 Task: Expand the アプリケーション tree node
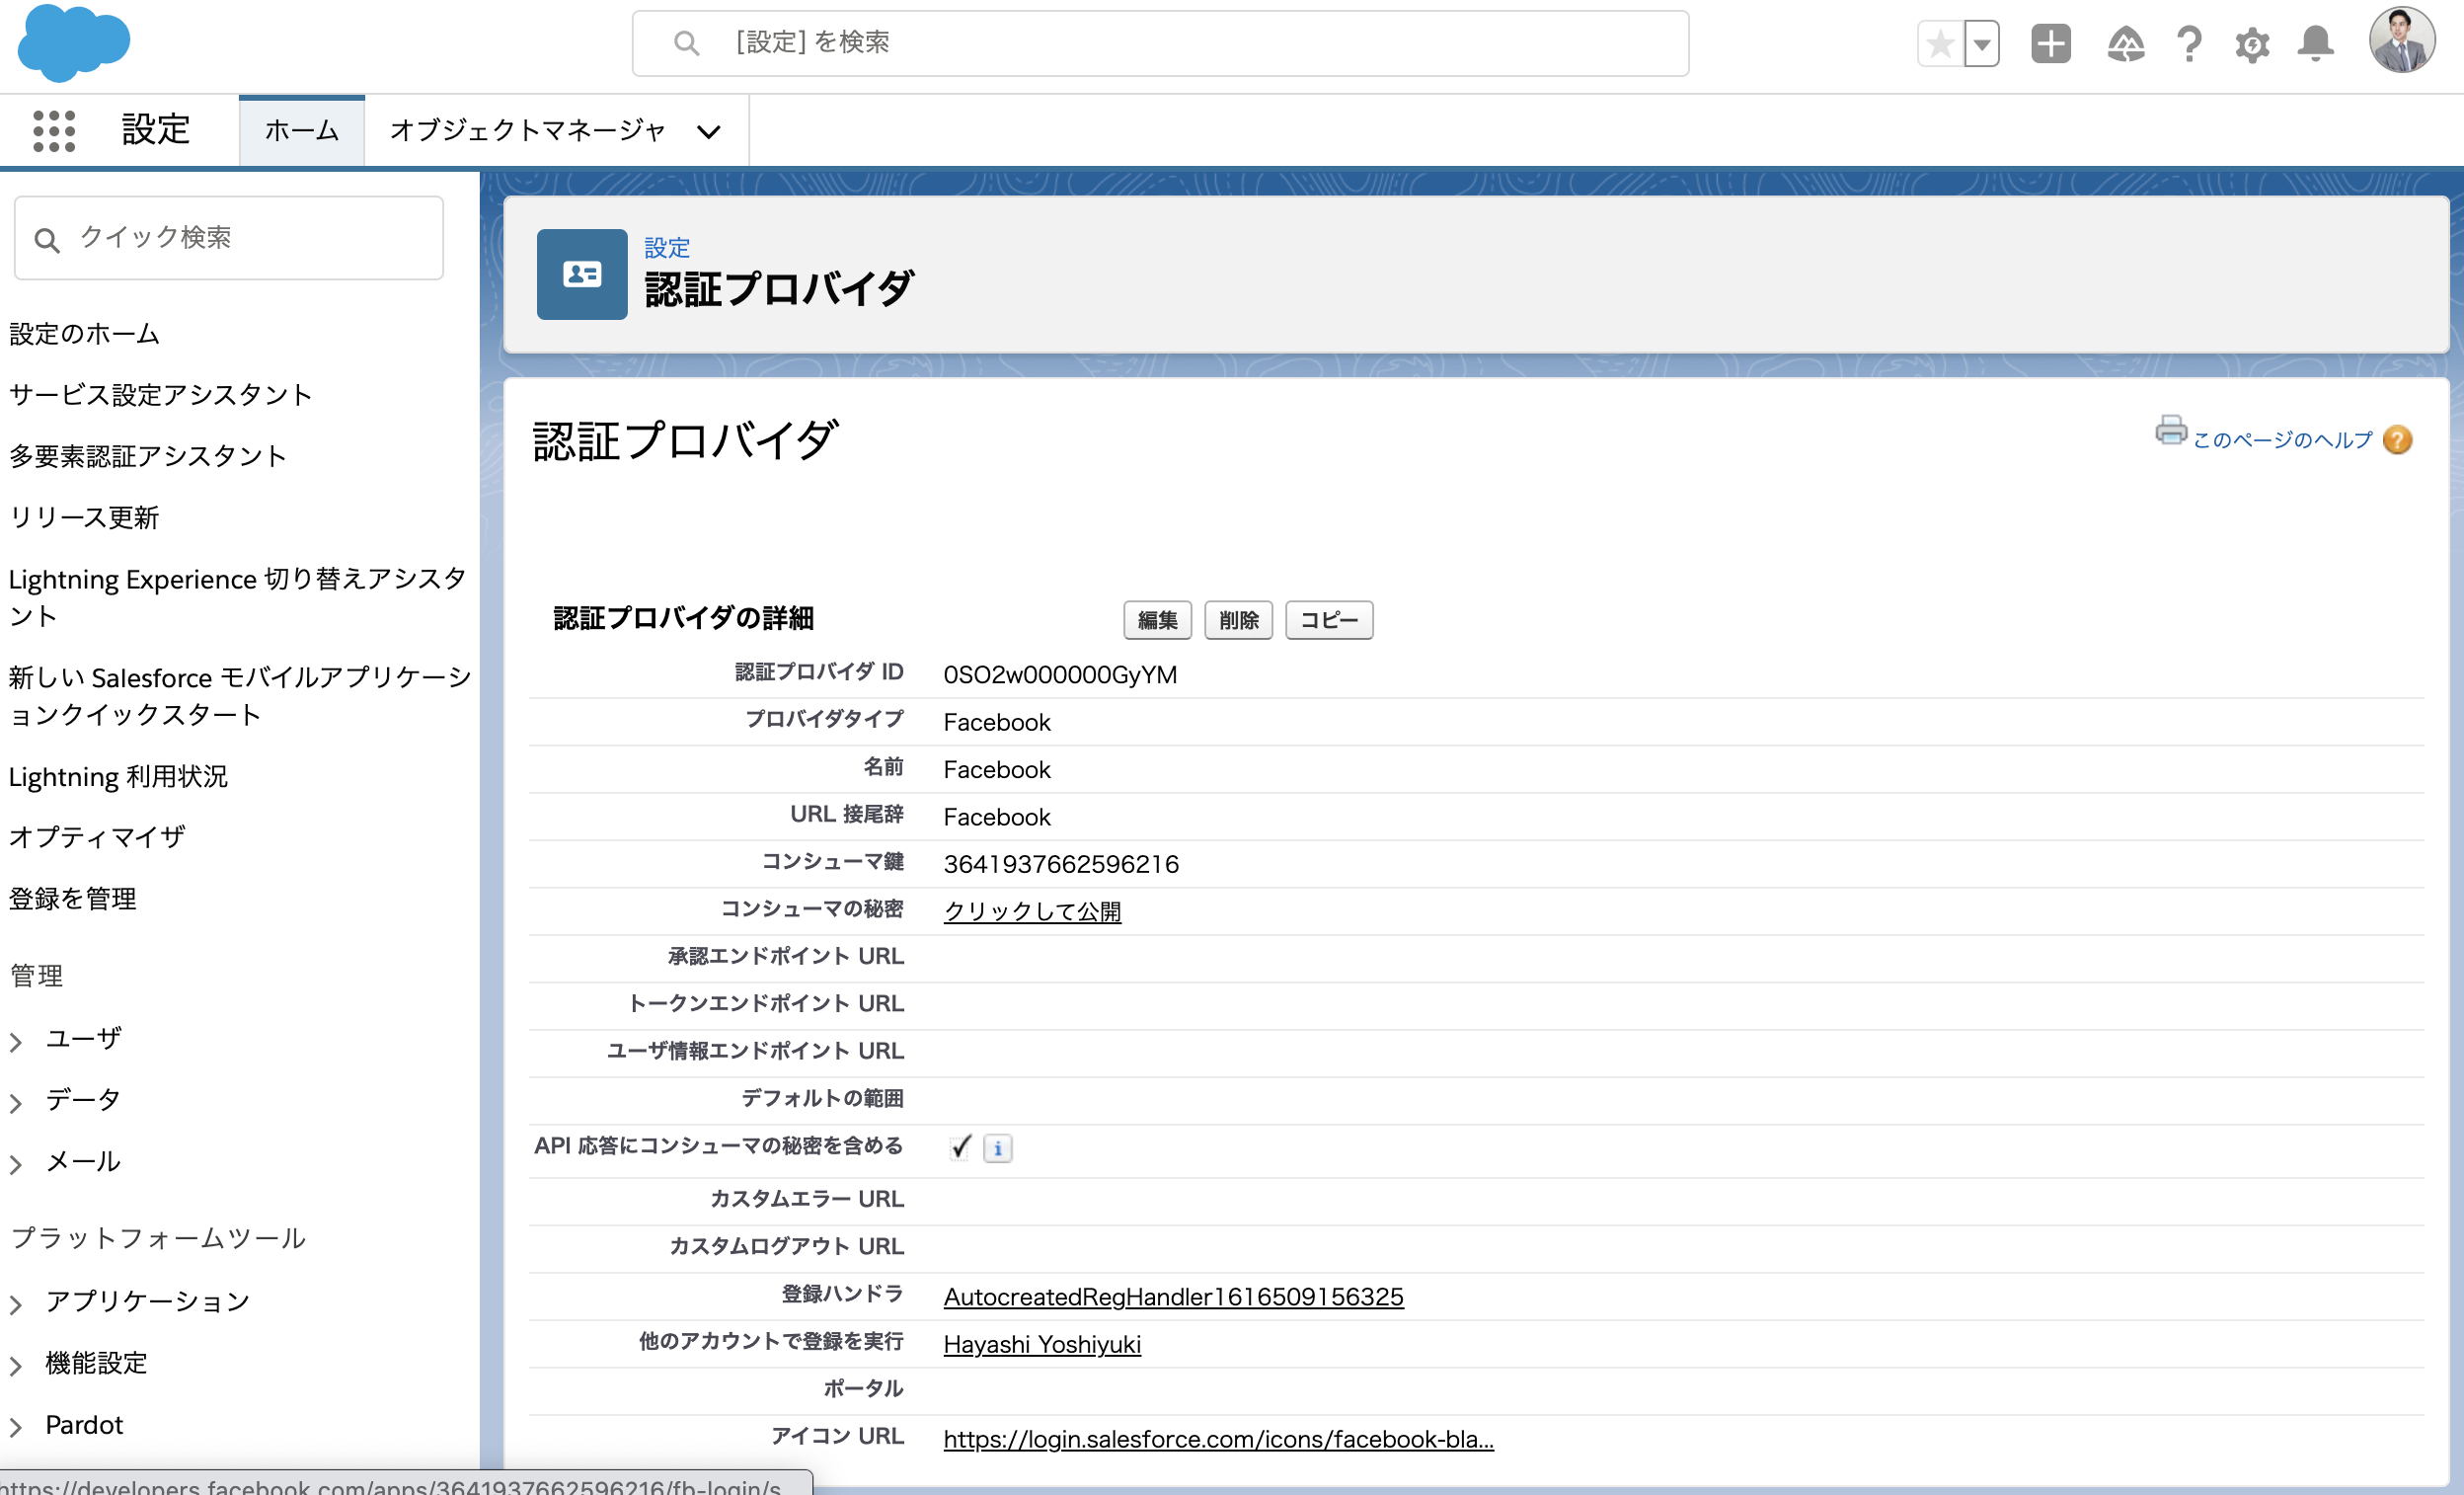point(16,1305)
